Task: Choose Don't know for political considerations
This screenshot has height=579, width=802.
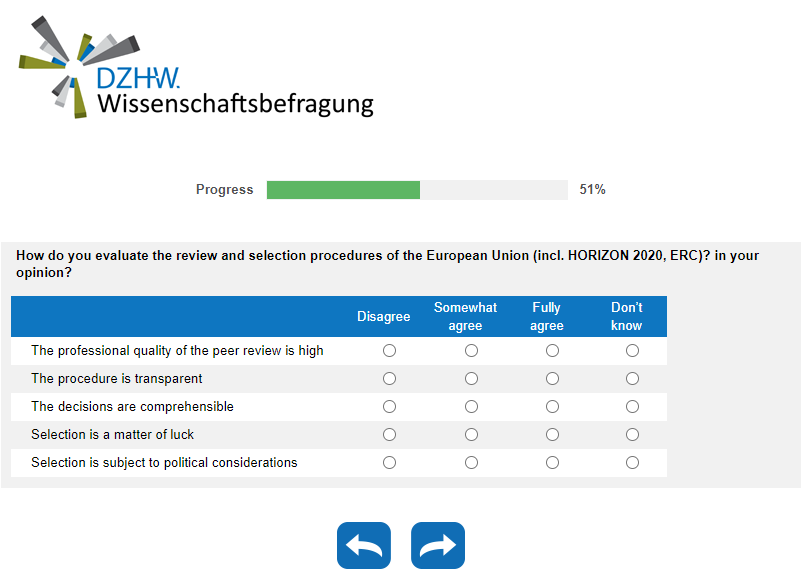Action: pos(632,463)
